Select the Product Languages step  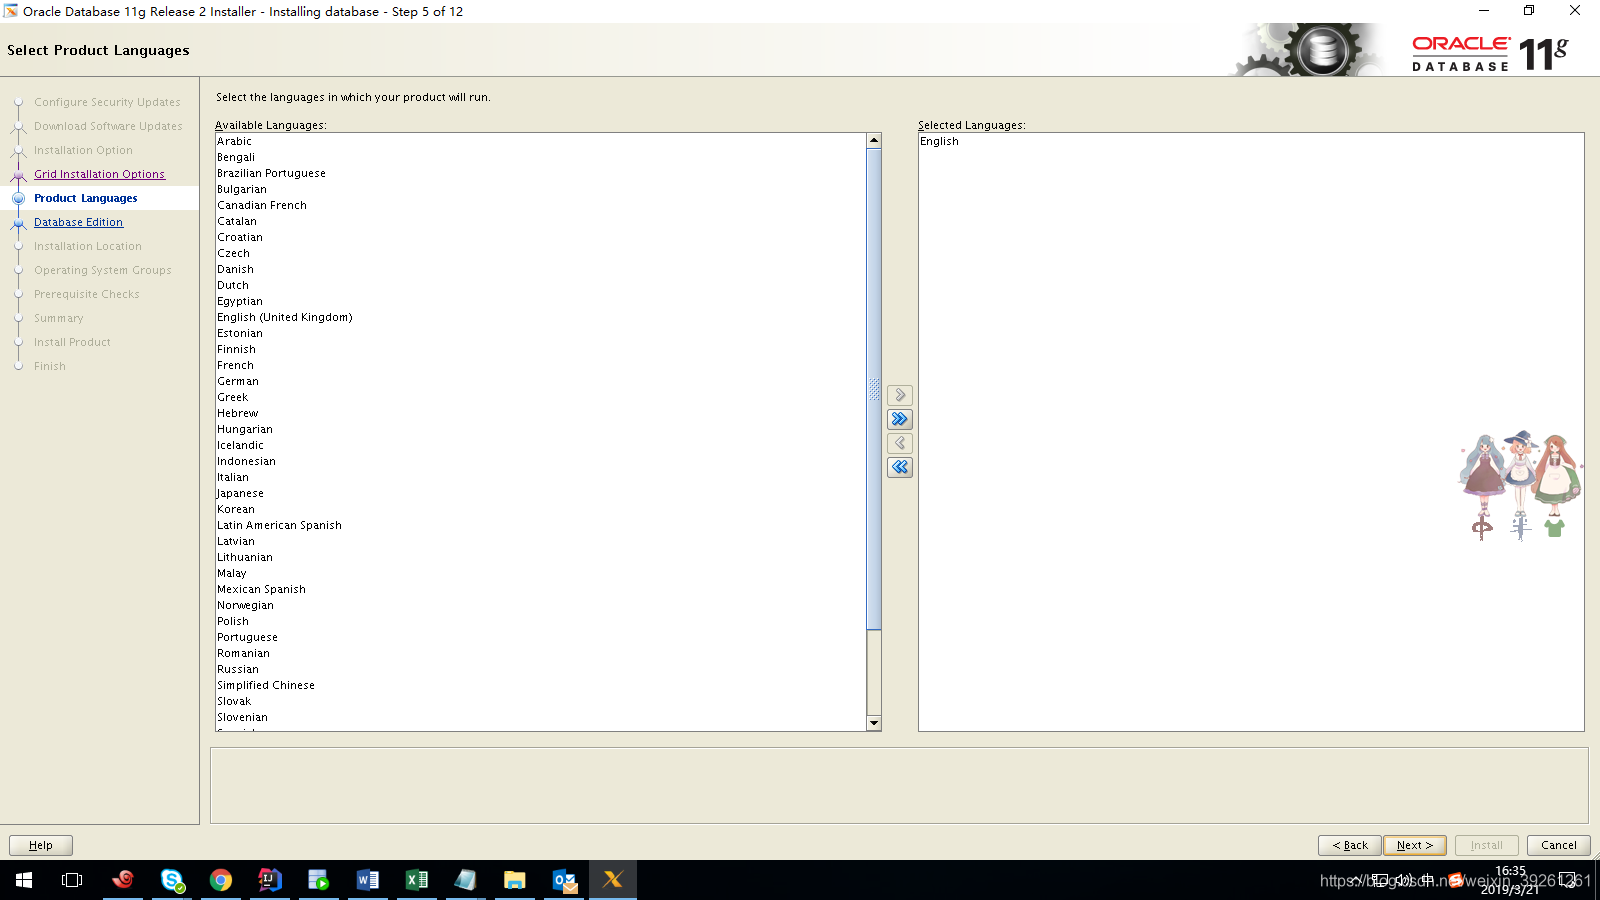coord(86,198)
